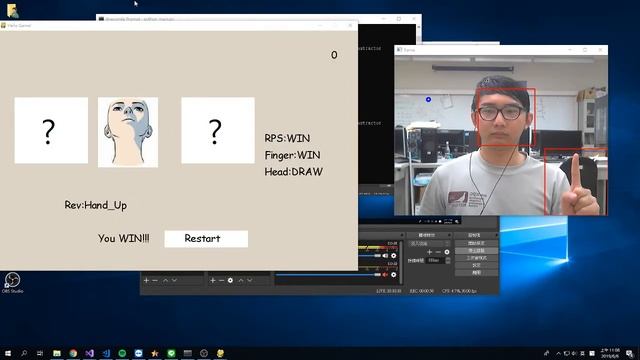The height and width of the screenshot is (360, 640).
Task: Move source down in OBS Sources panel
Action: click(250, 280)
